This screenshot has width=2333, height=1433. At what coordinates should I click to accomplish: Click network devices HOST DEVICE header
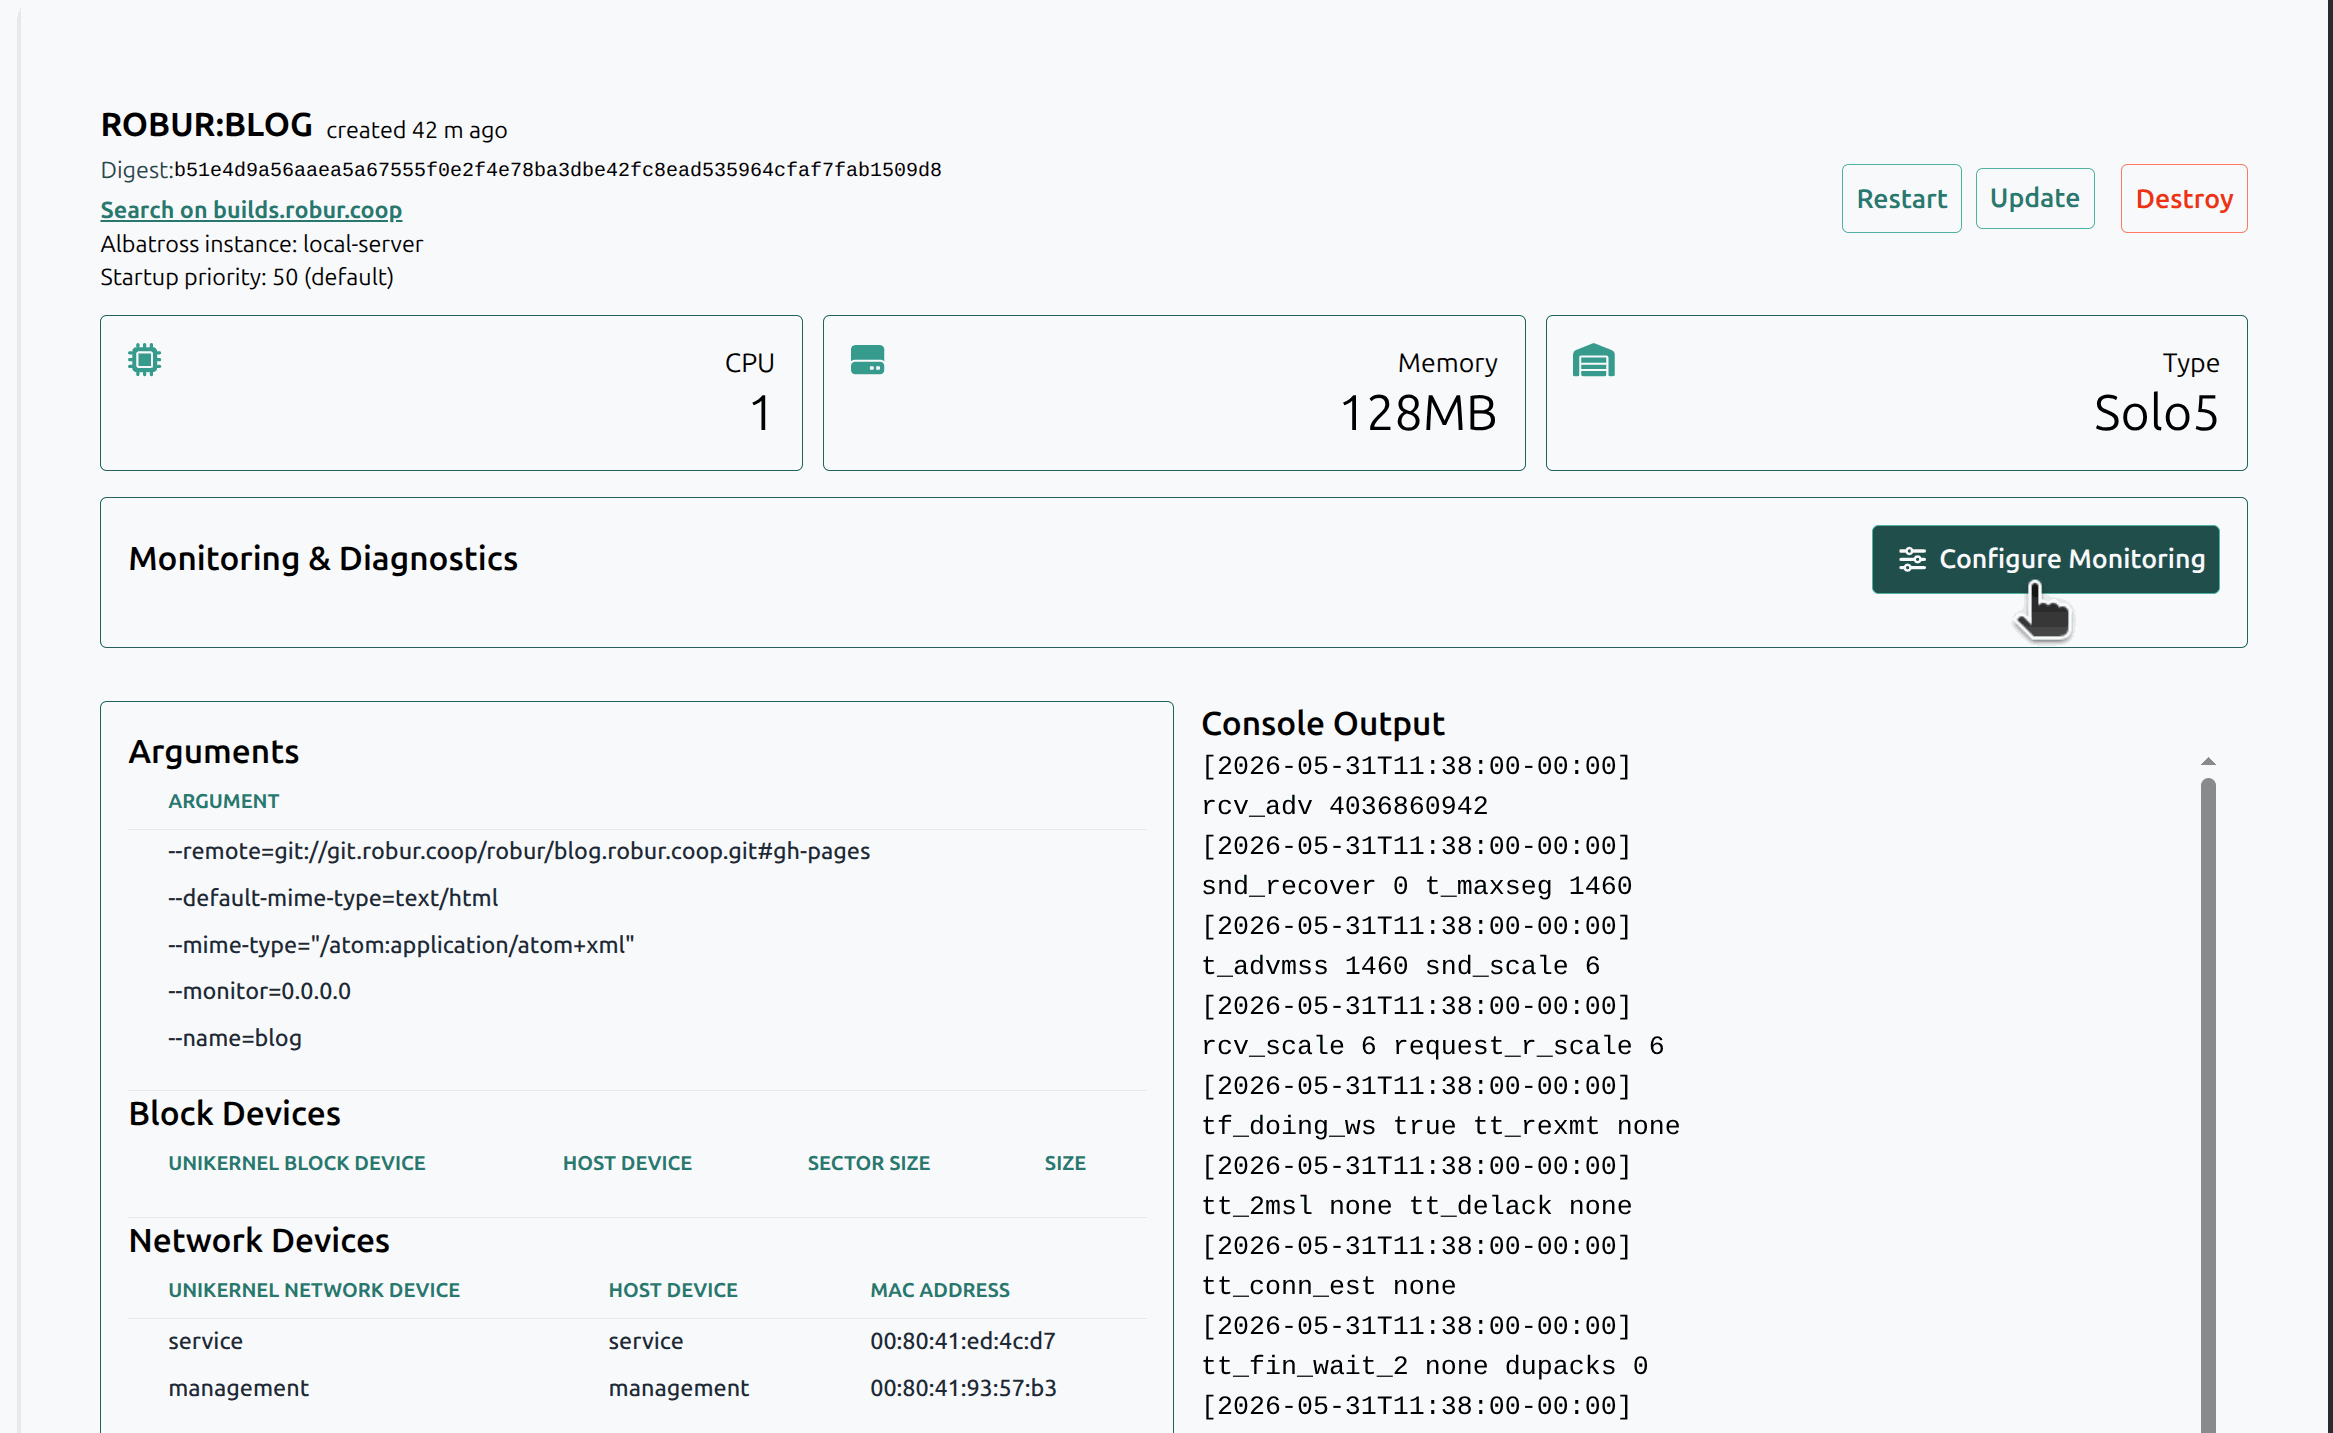pyautogui.click(x=673, y=1290)
